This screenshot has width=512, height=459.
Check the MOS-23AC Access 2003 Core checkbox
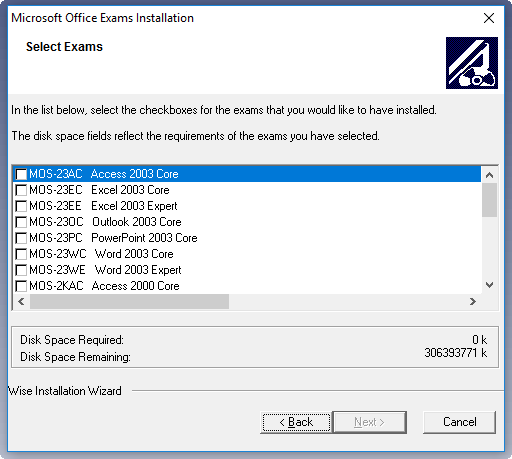tap(21, 174)
